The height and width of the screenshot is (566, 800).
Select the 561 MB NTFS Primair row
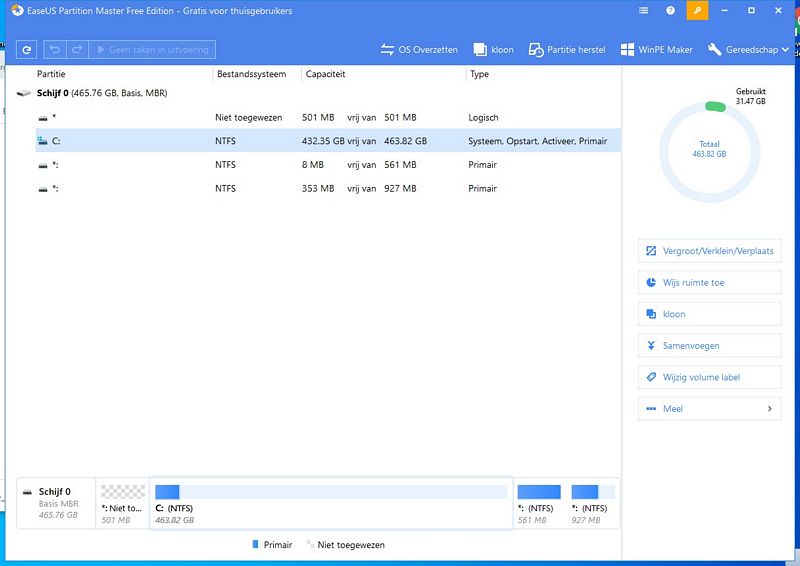pyautogui.click(x=328, y=164)
